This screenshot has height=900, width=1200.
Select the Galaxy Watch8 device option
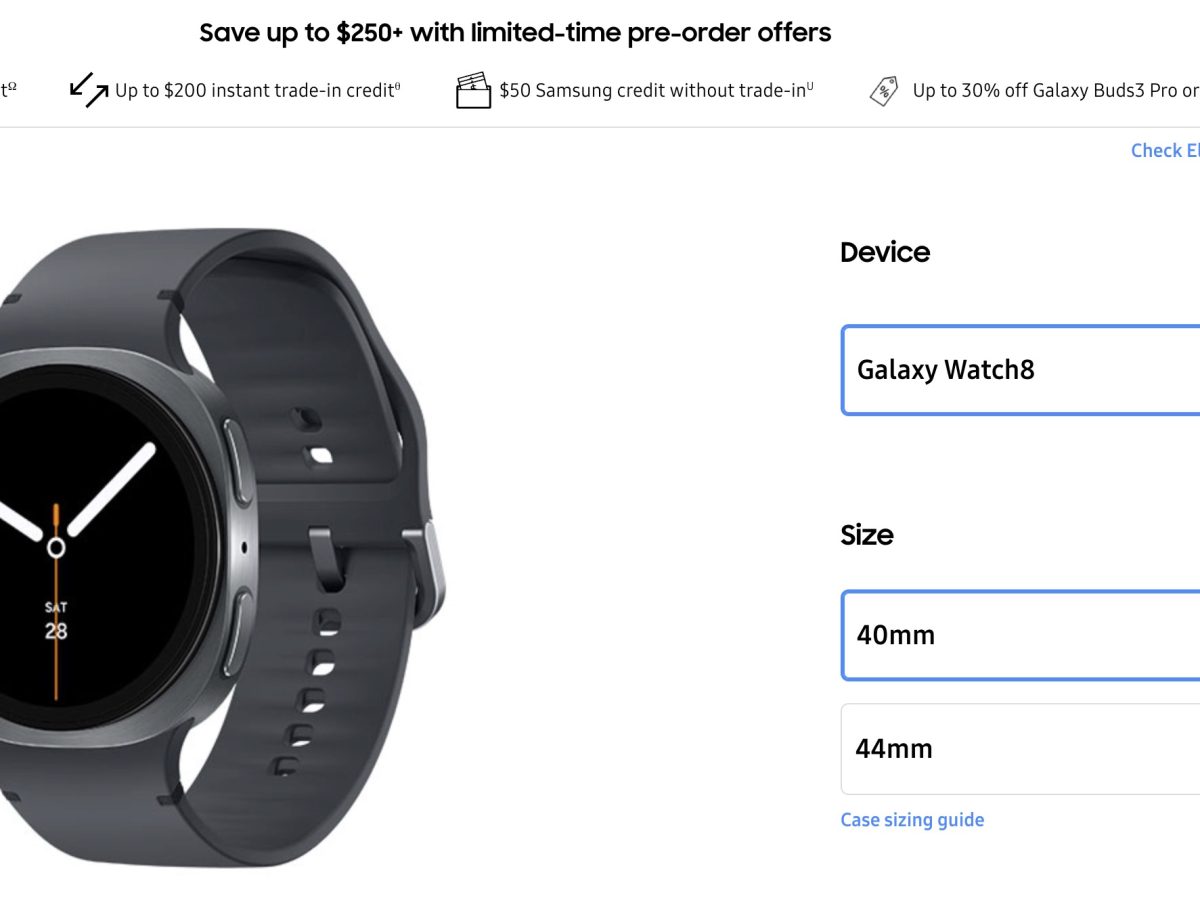pos(1020,370)
